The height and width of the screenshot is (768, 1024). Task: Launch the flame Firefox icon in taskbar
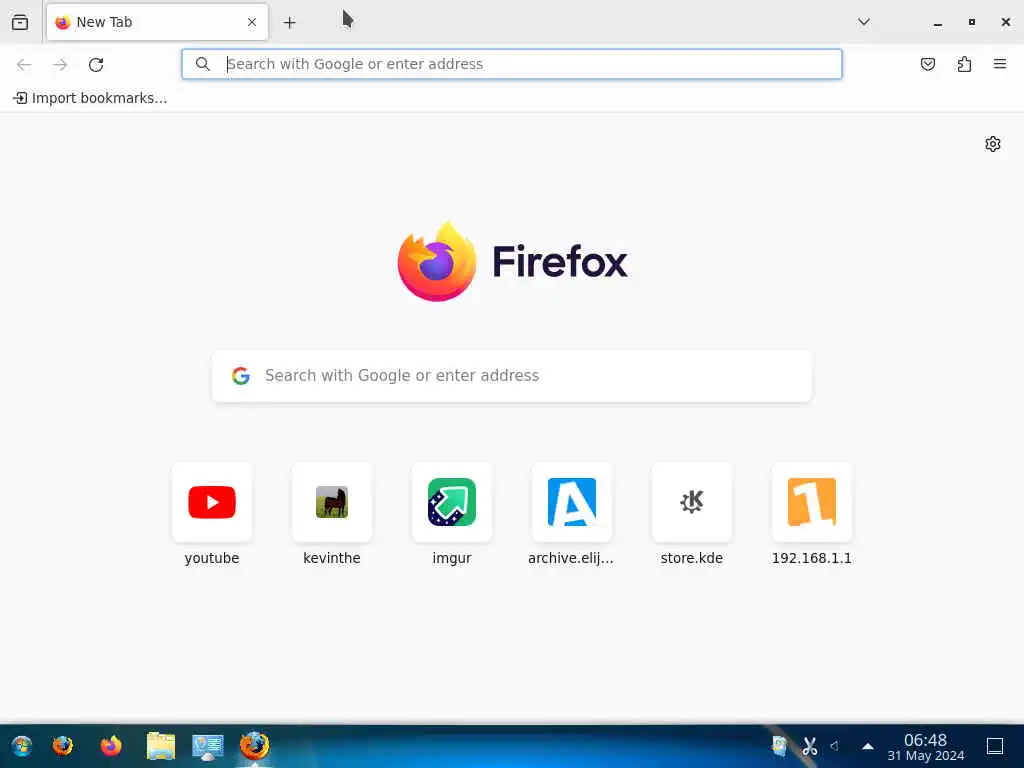[111, 746]
